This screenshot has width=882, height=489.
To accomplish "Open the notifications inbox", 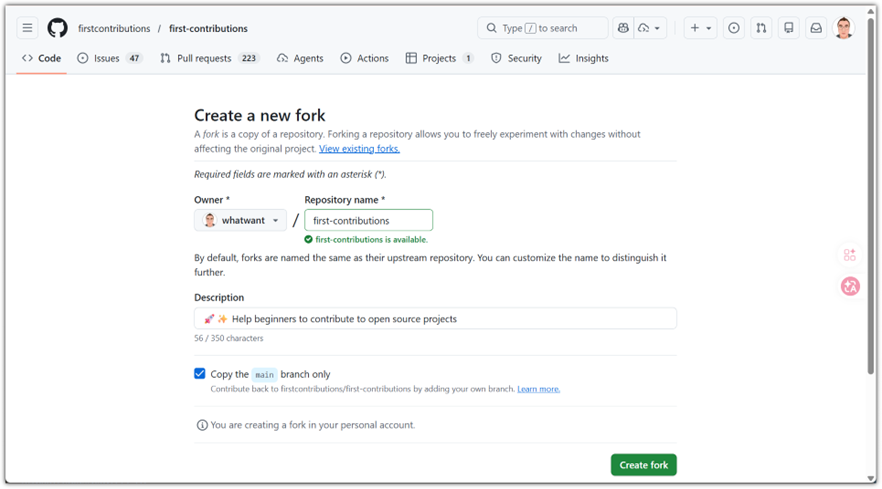I will pos(816,28).
